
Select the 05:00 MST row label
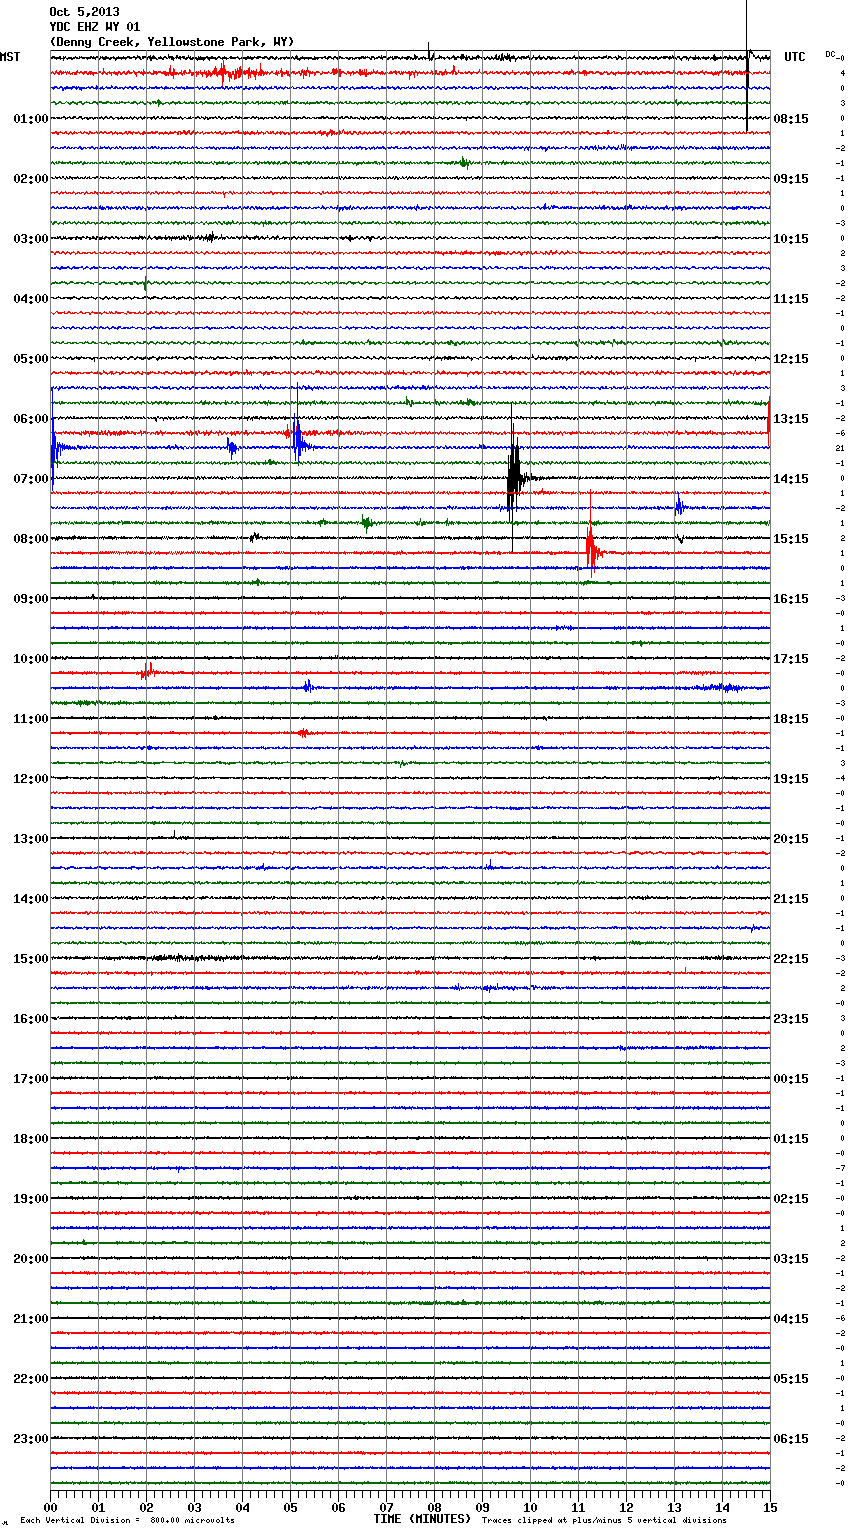click(31, 359)
